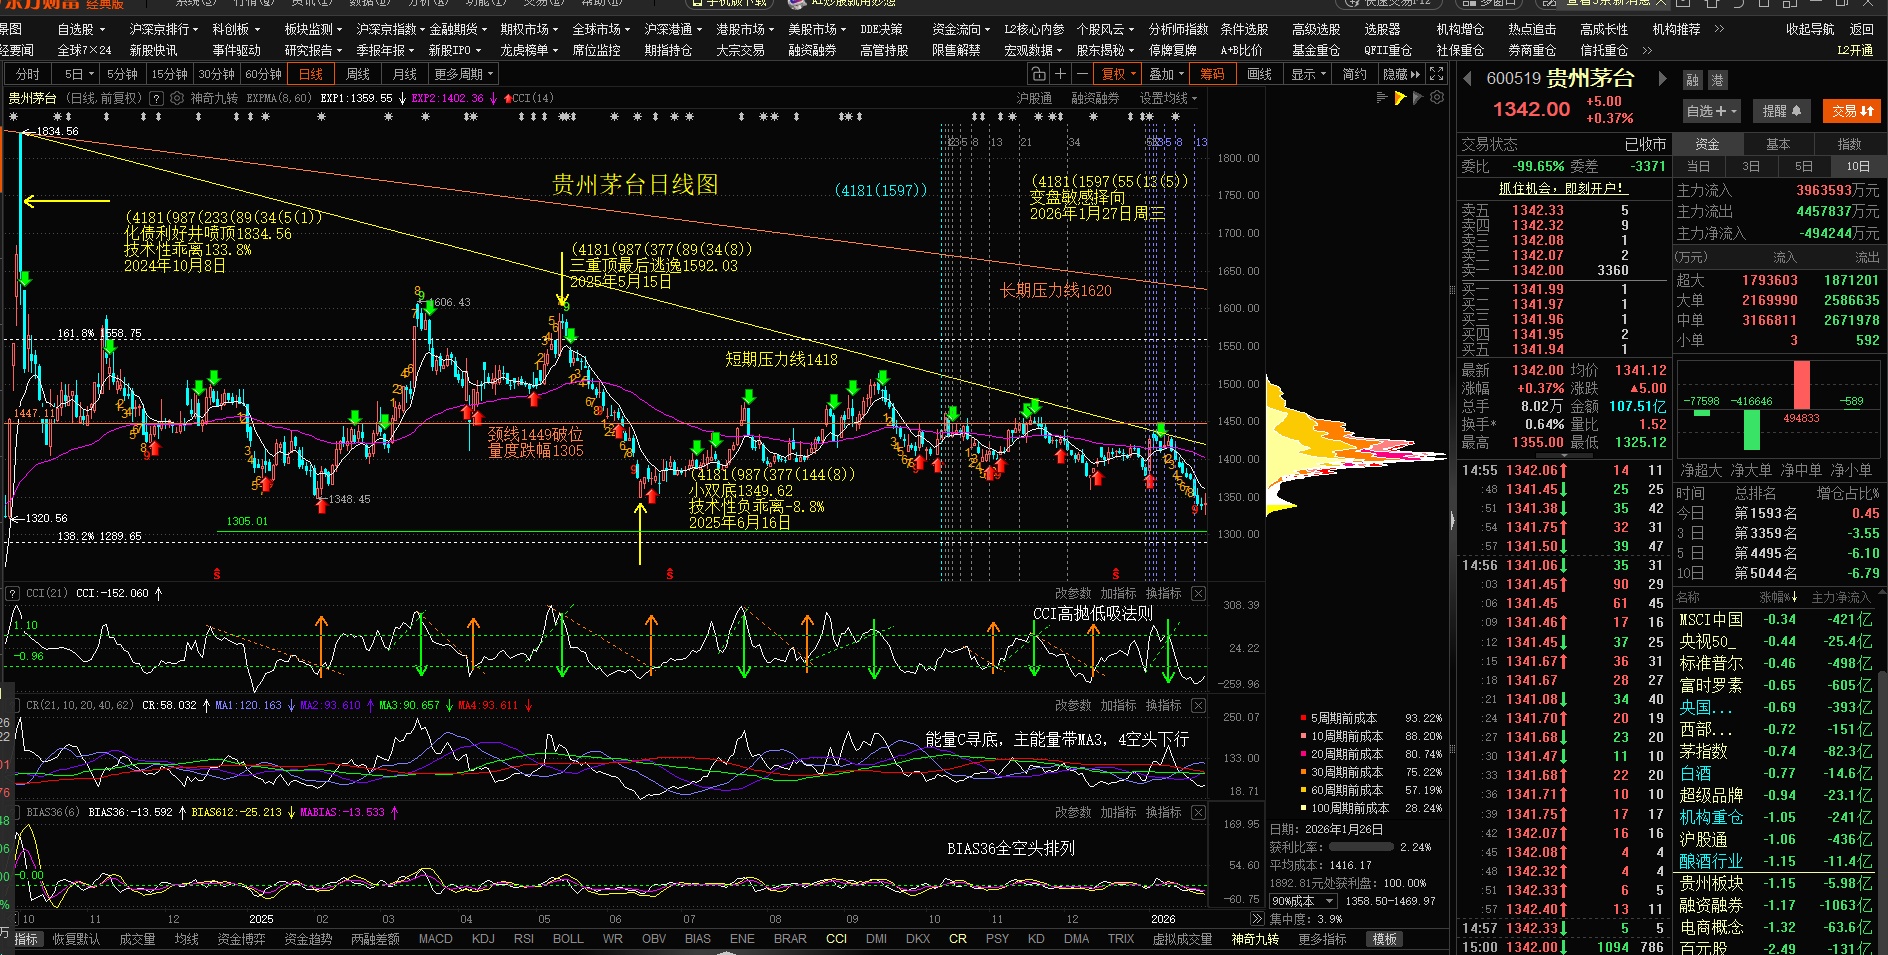Screen dimensions: 1888x955
Task: Click 改参数 in CCI panel
Action: click(x=1073, y=594)
